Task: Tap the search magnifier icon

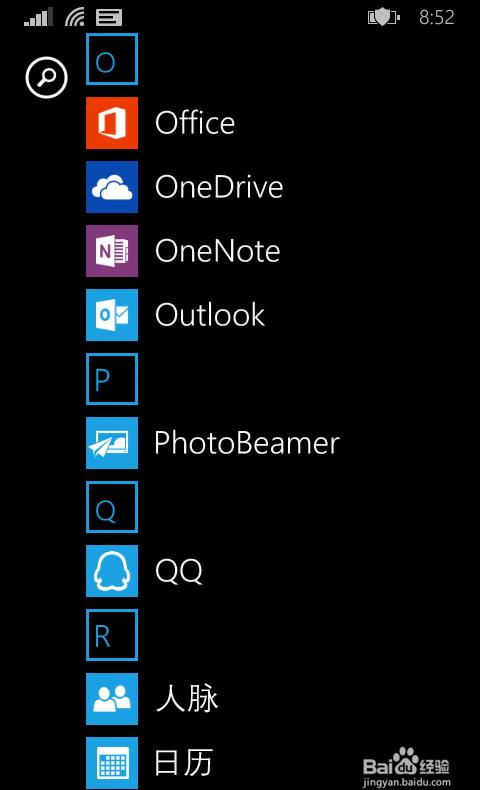Action: click(46, 78)
